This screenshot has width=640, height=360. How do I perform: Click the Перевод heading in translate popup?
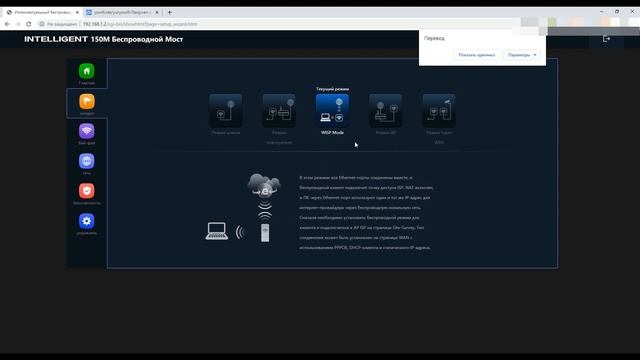tap(434, 38)
